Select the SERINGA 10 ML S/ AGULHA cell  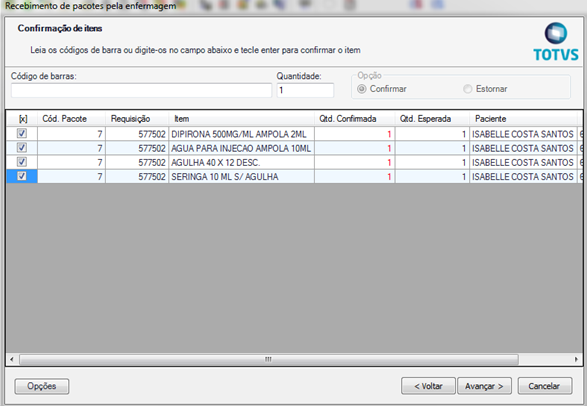click(x=241, y=177)
